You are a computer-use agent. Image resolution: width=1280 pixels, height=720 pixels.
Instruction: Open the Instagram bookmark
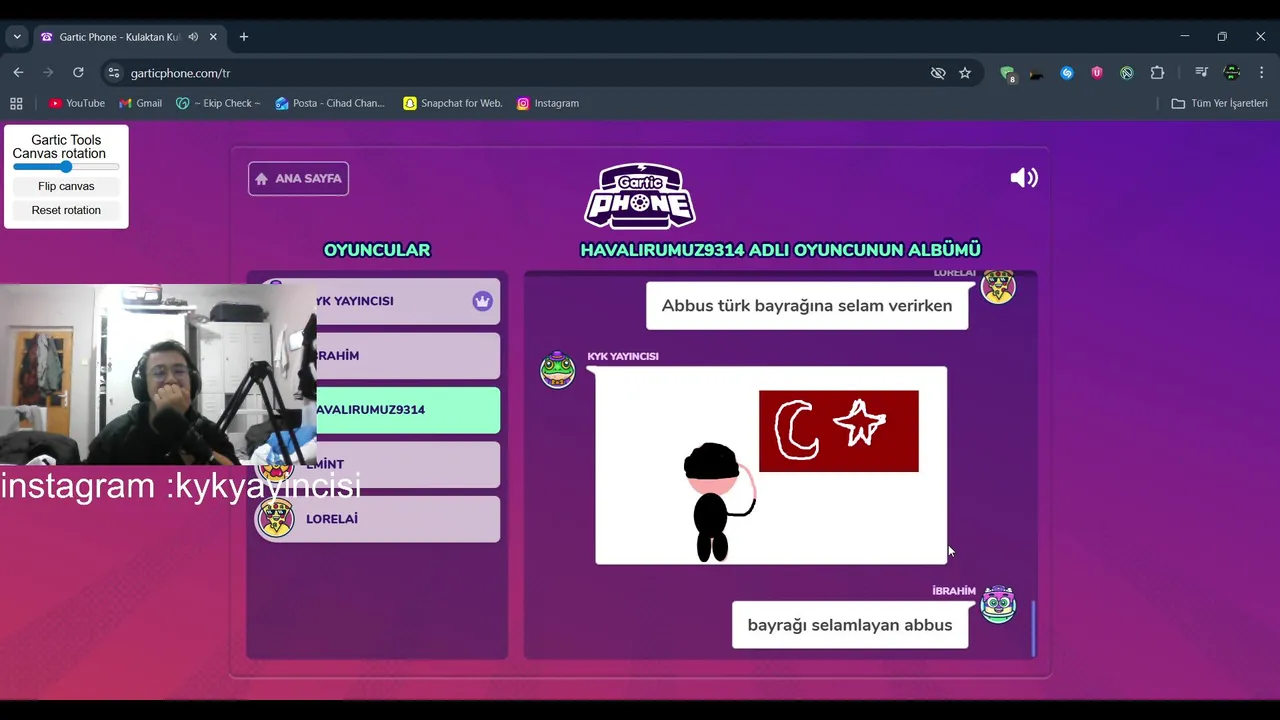click(x=548, y=103)
